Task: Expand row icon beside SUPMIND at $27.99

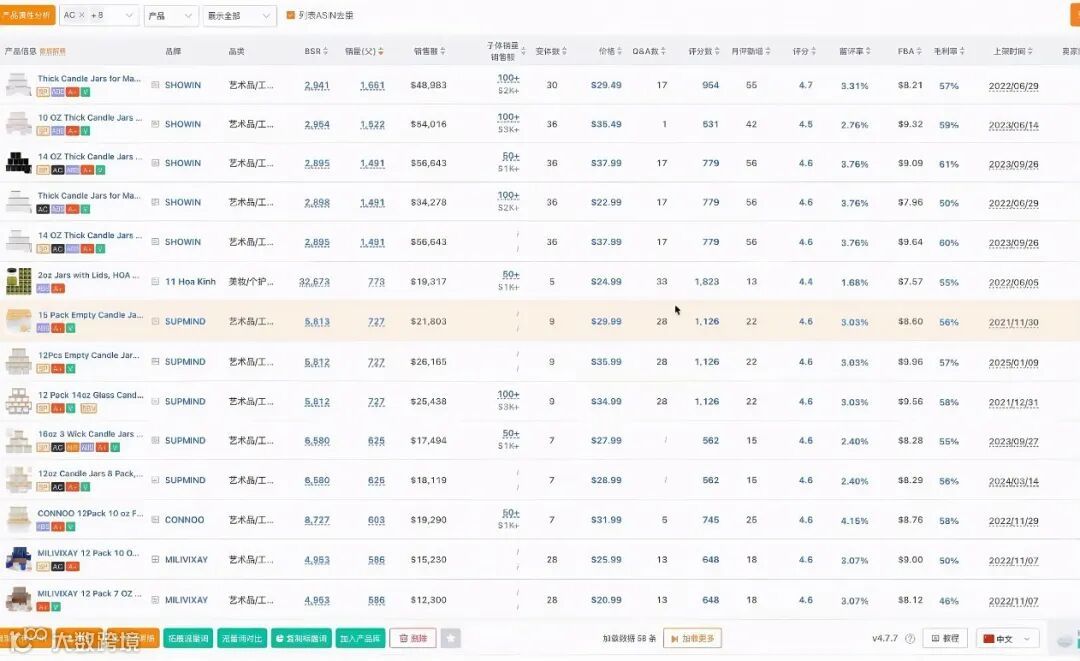Action: click(x=155, y=440)
